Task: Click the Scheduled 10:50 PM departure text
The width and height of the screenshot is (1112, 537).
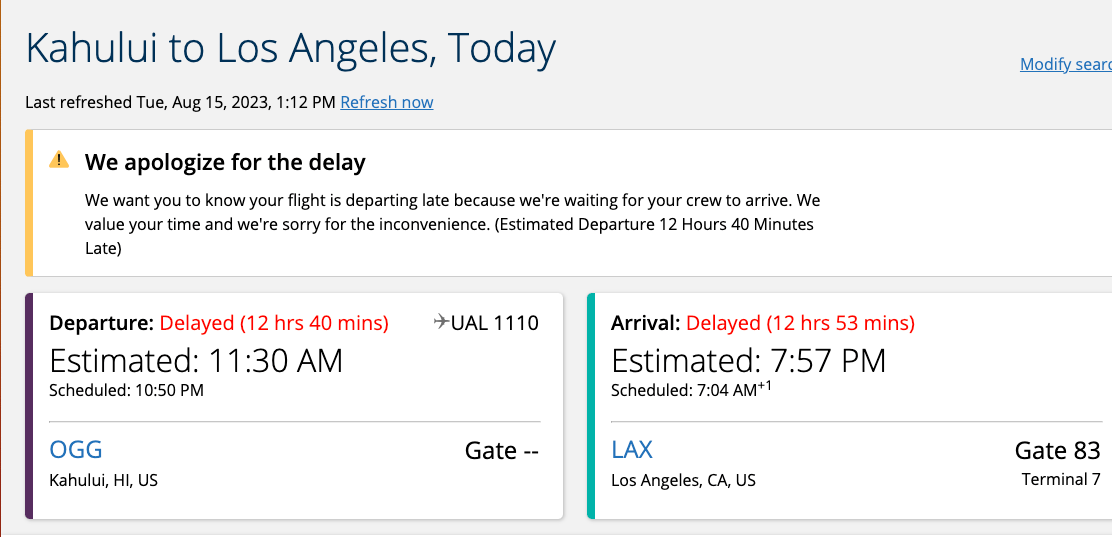Action: pyautogui.click(x=126, y=390)
